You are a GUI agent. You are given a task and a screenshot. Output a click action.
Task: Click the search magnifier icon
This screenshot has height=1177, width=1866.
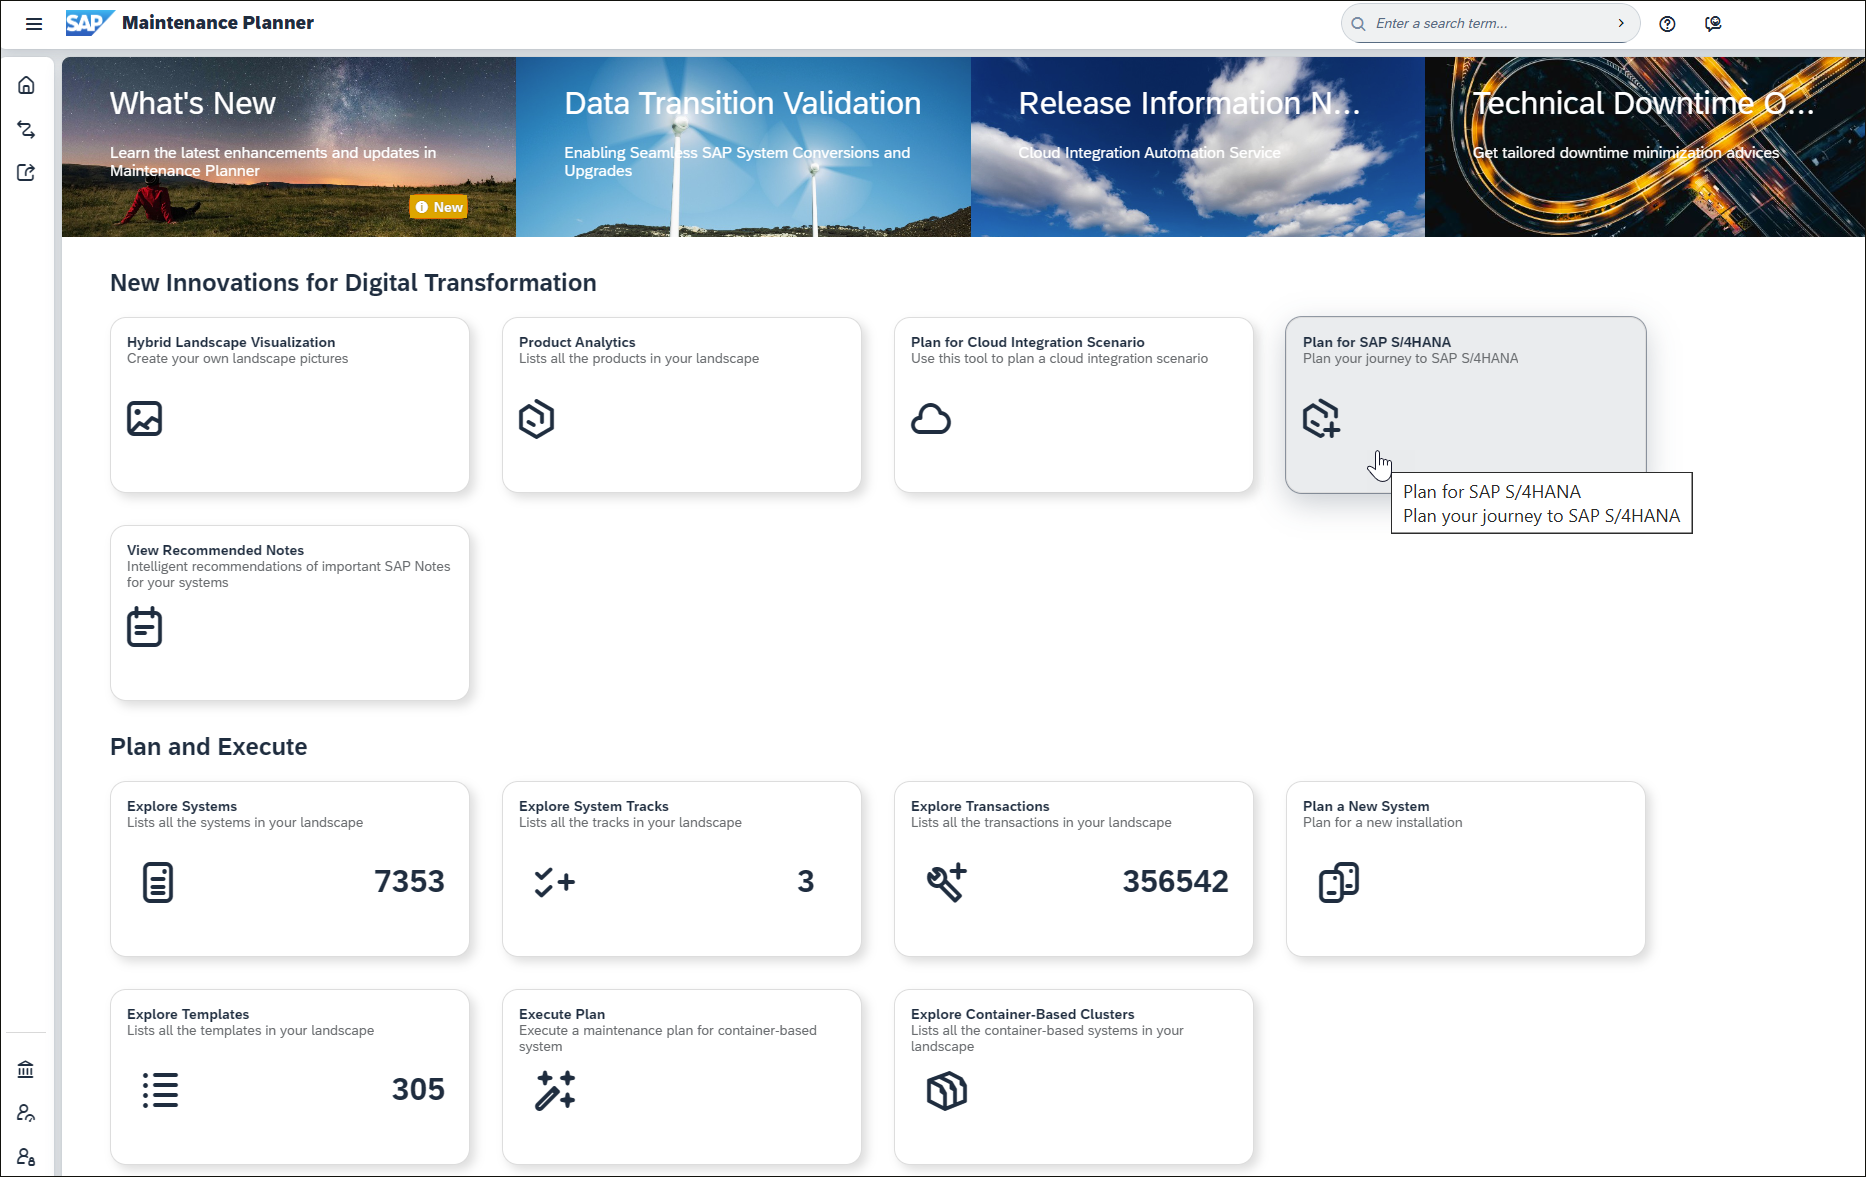pyautogui.click(x=1358, y=24)
